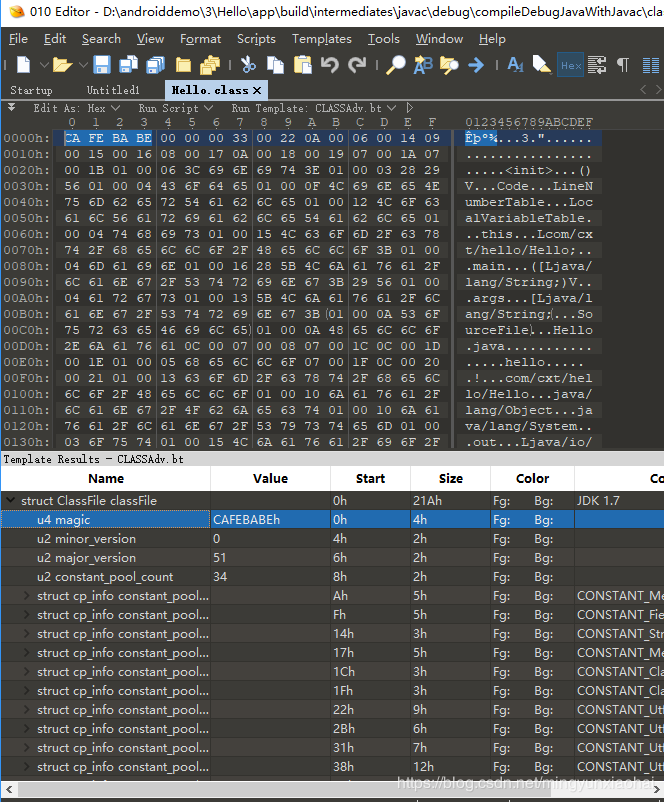The image size is (664, 802).
Task: Click the Value column header
Action: click(270, 478)
